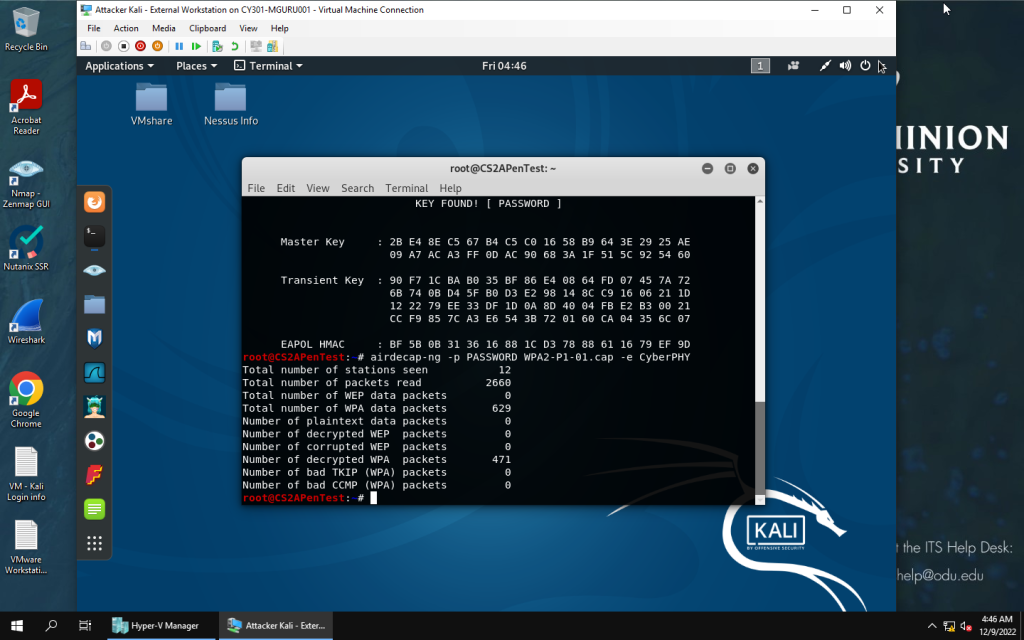Open green notes icon in Kali dock
The image size is (1024, 640).
(95, 509)
